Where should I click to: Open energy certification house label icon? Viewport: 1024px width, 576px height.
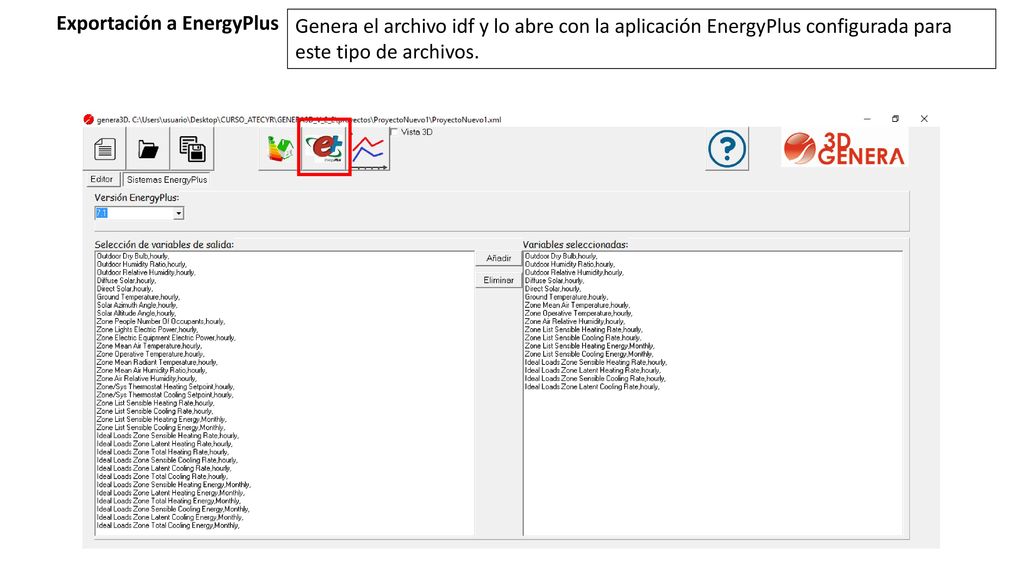280,149
